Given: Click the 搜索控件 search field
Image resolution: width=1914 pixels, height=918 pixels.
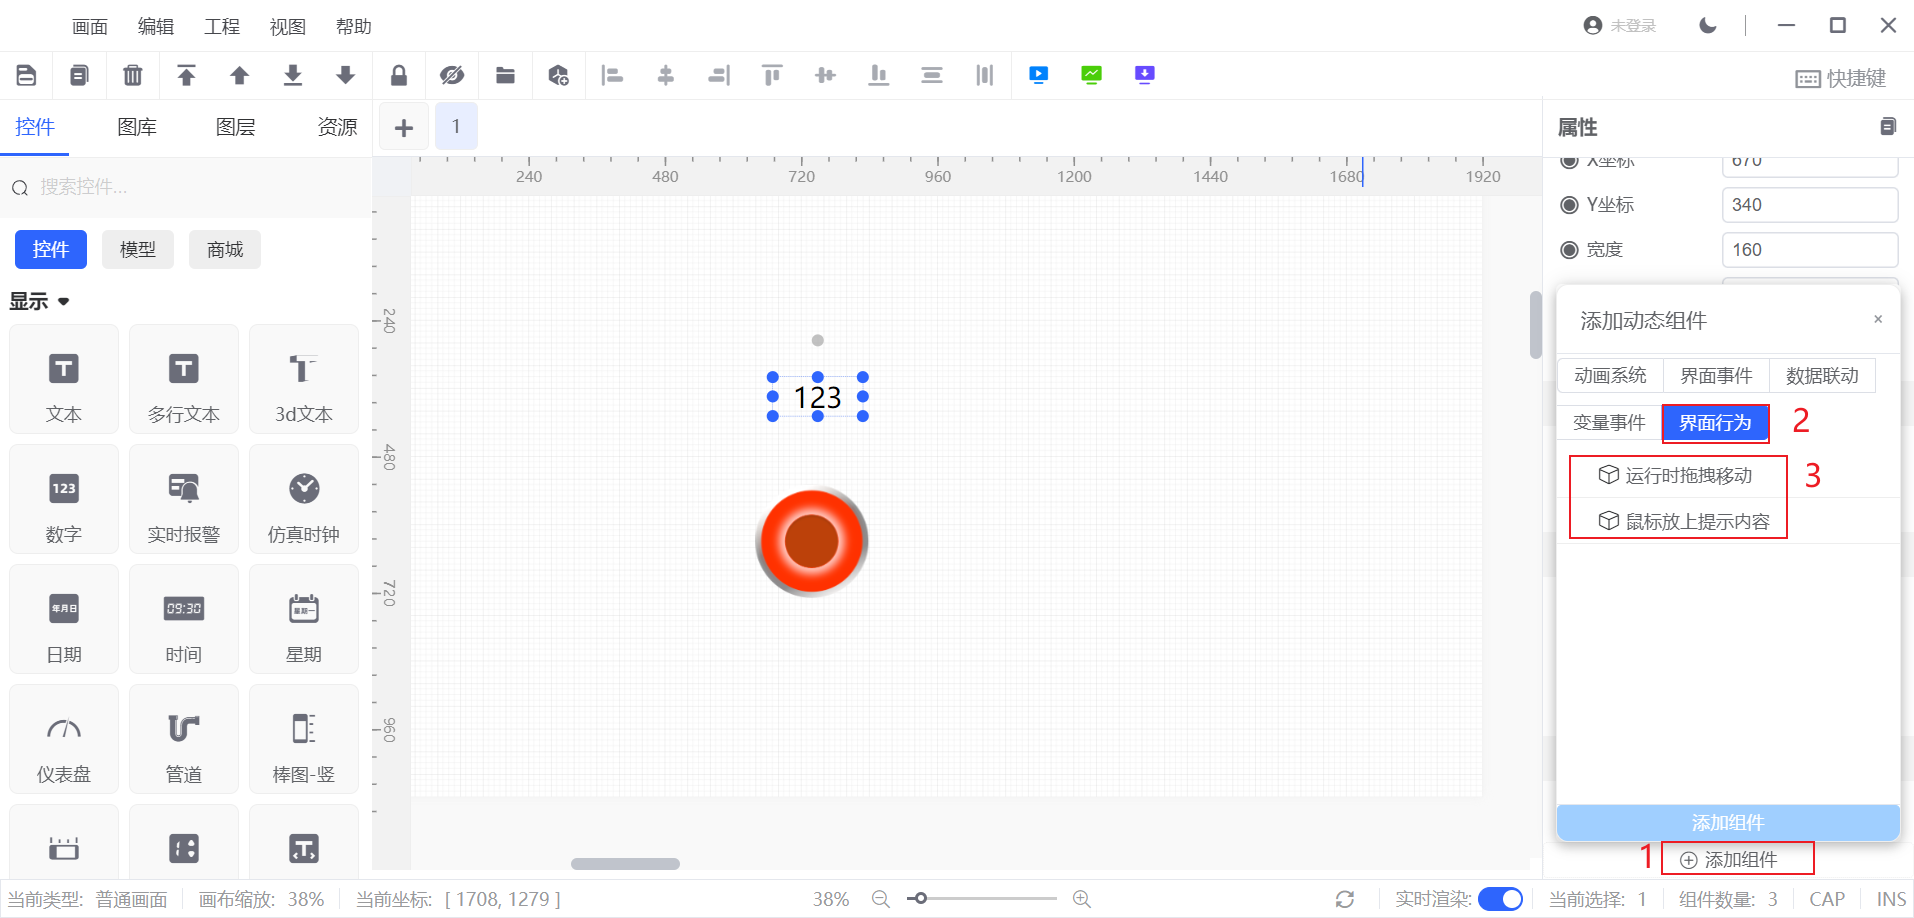Looking at the screenshot, I should (190, 187).
